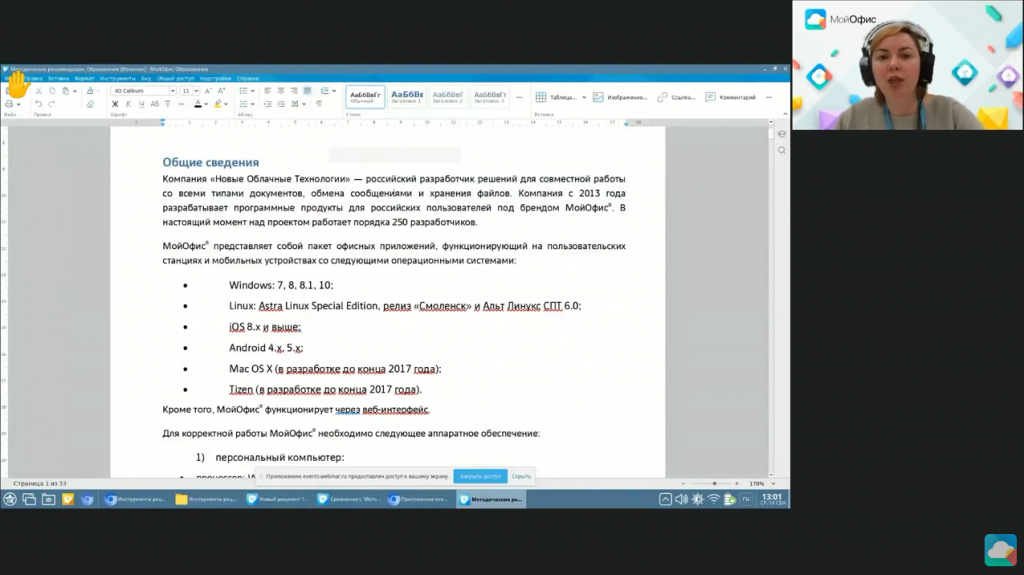1024x575 pixels.
Task: Click the yellow highlight color marker
Action: point(218,104)
